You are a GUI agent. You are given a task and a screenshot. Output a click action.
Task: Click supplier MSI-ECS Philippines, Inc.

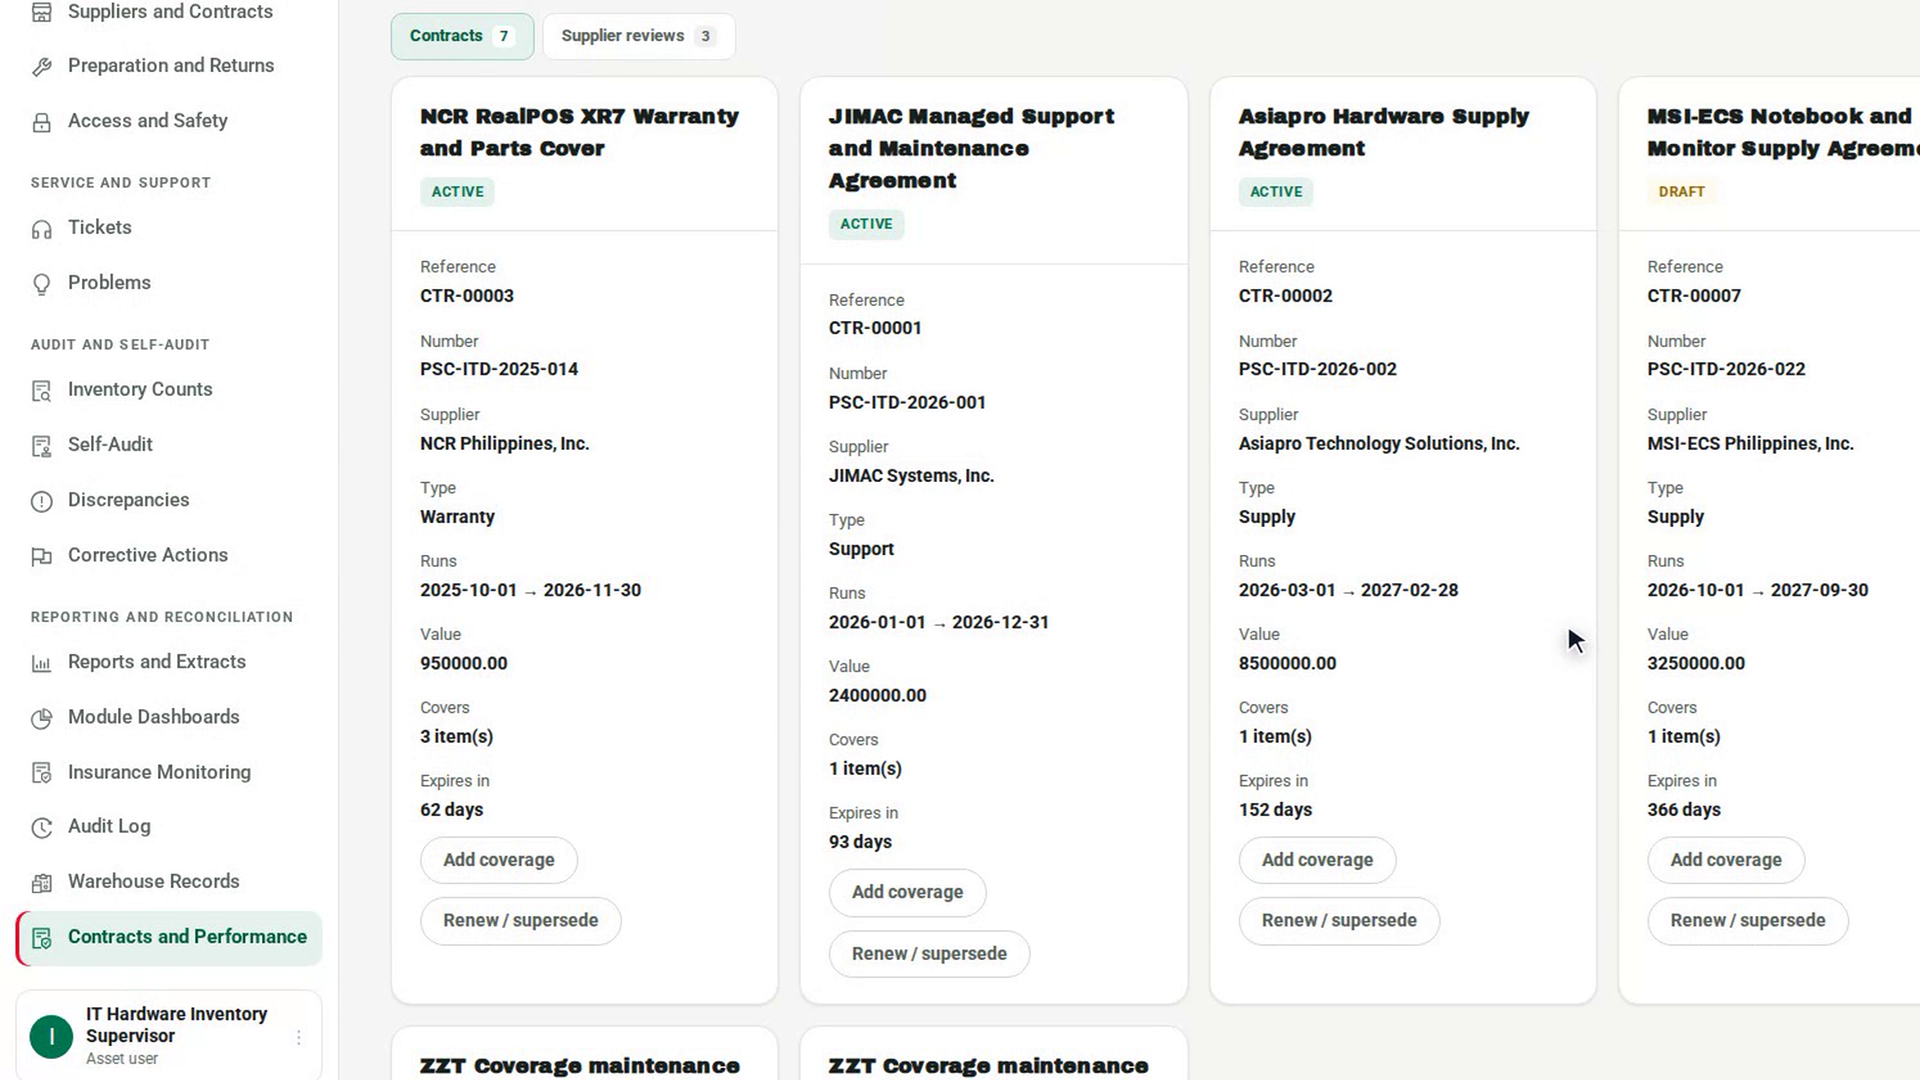click(1751, 443)
